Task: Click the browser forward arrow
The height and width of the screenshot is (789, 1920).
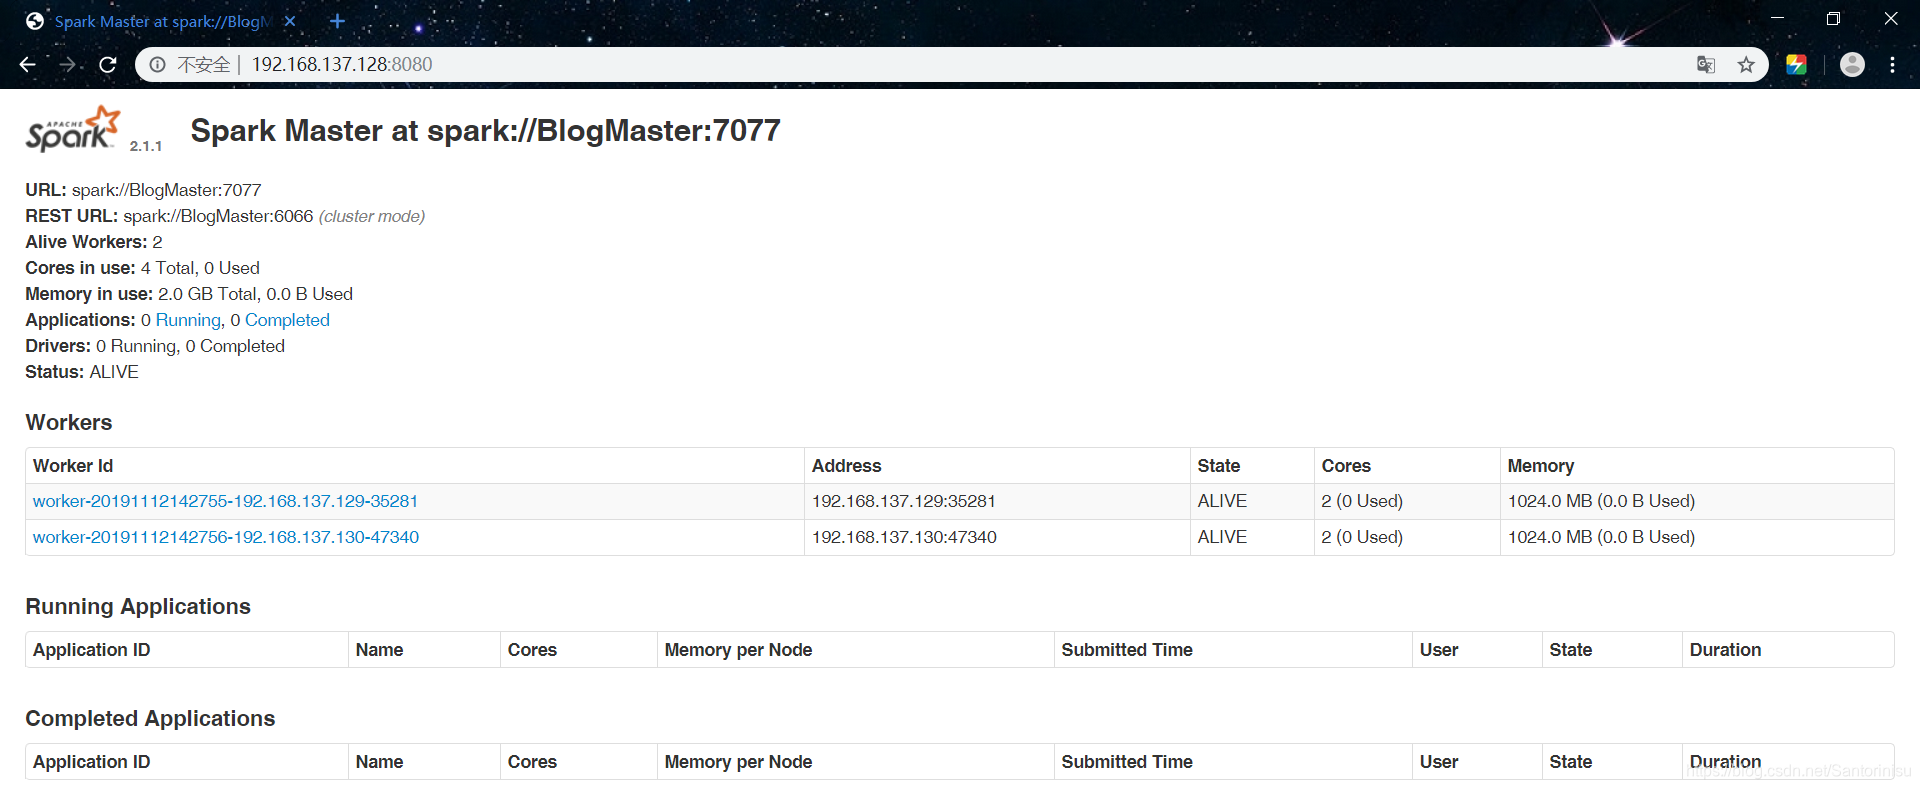Action: tap(68, 65)
